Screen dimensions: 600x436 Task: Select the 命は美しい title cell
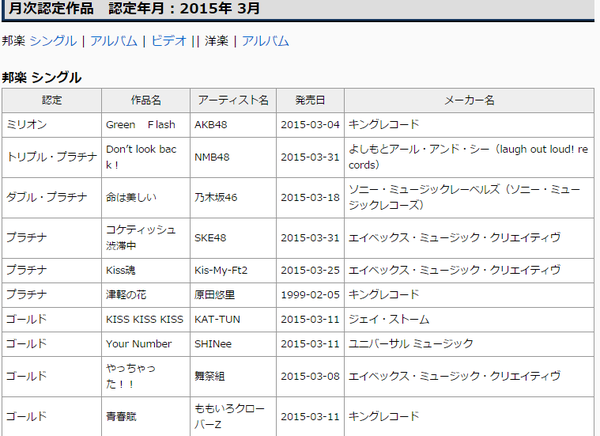point(146,198)
